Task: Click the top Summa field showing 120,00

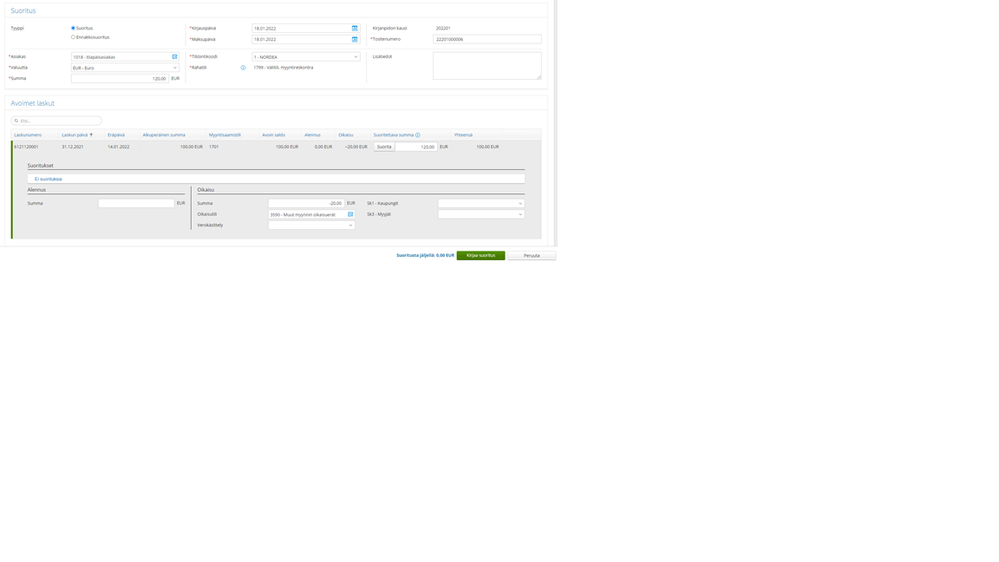Action: click(x=120, y=78)
